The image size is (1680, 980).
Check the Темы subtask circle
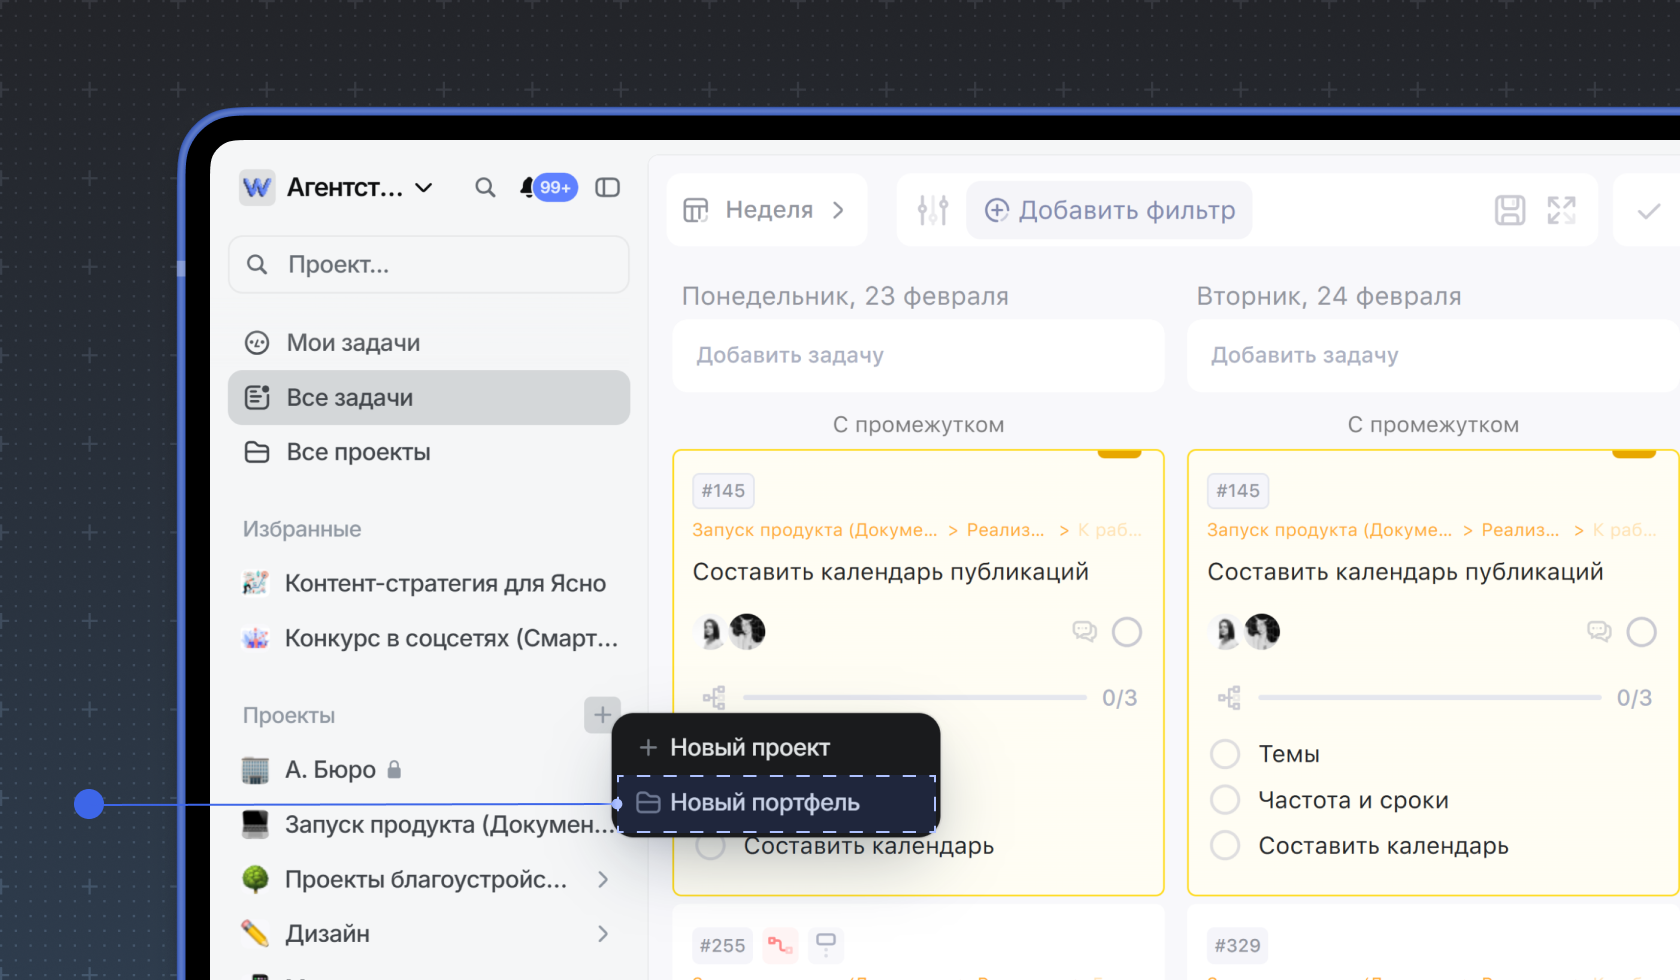click(1225, 754)
